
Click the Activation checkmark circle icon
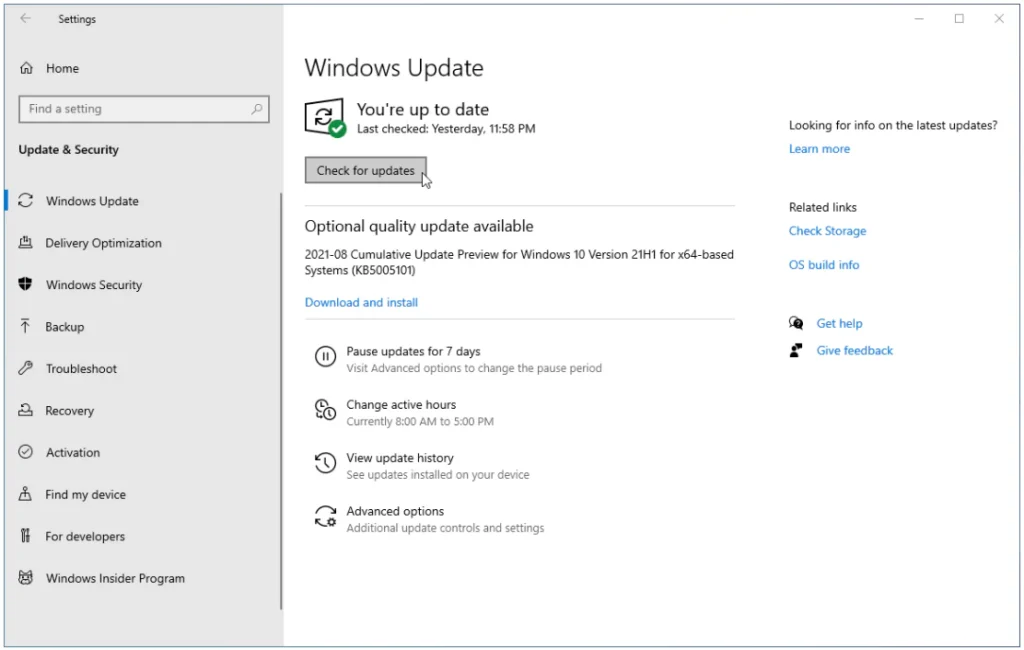pos(25,452)
